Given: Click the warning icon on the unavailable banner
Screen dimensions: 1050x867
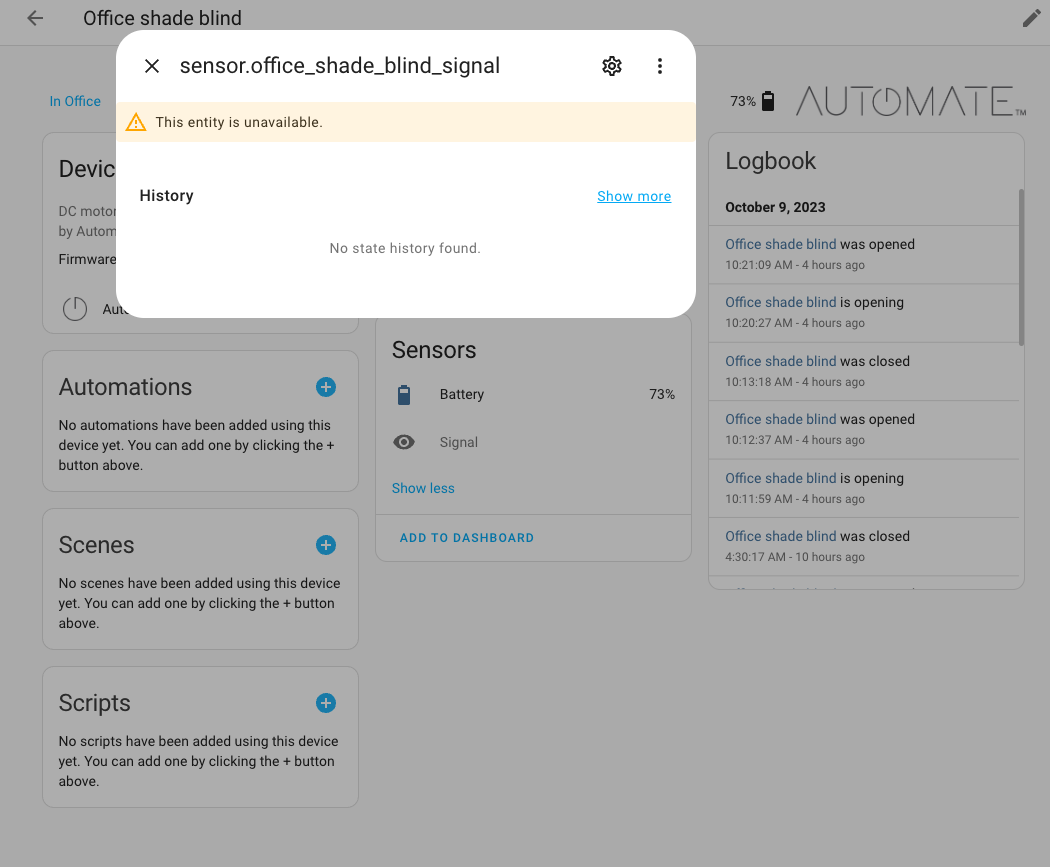Looking at the screenshot, I should [x=136, y=121].
